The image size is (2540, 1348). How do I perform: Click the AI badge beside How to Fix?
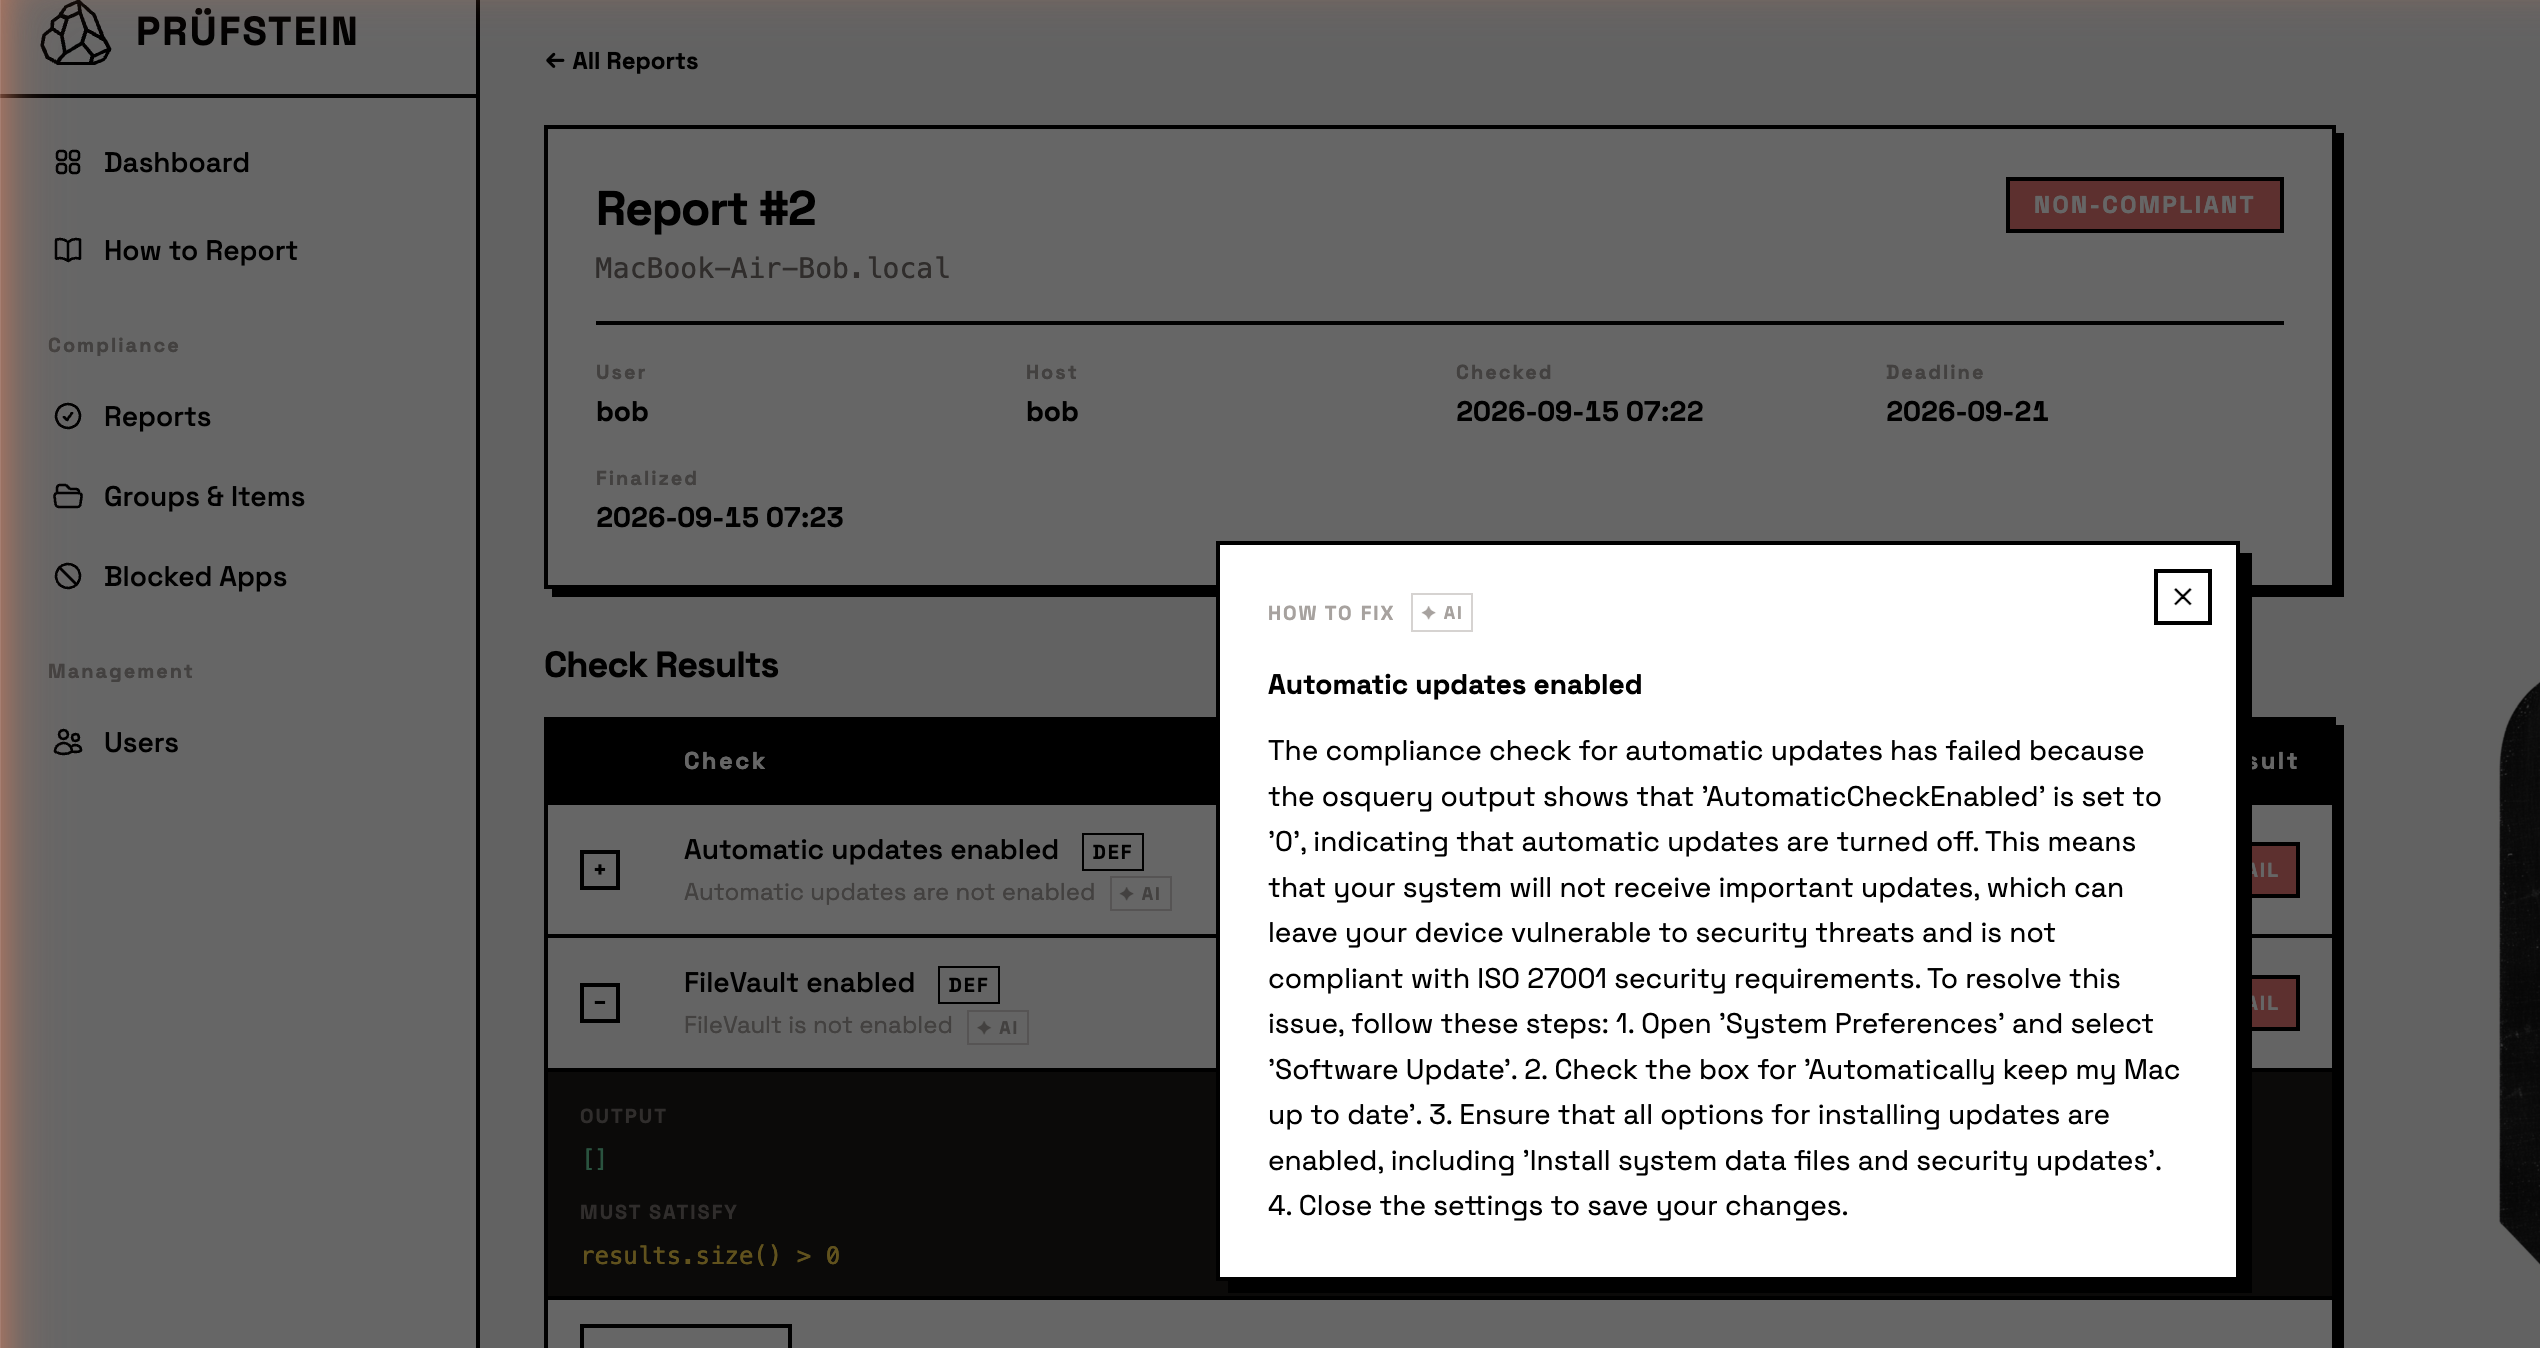1441,613
